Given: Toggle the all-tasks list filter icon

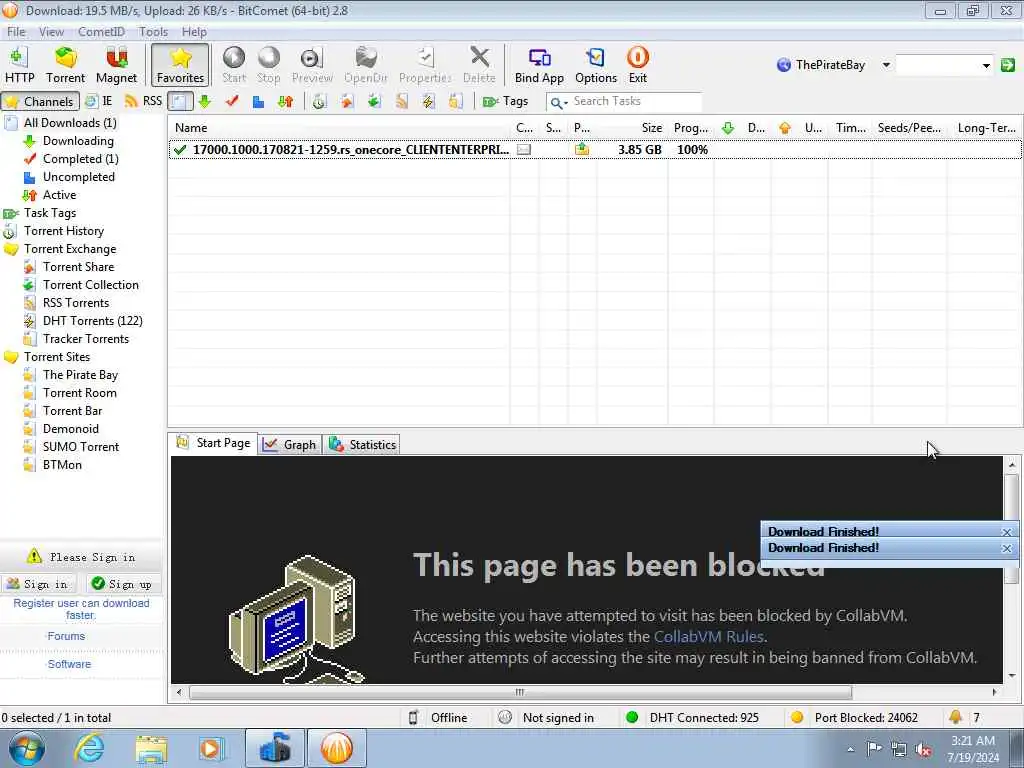Looking at the screenshot, I should point(180,101).
